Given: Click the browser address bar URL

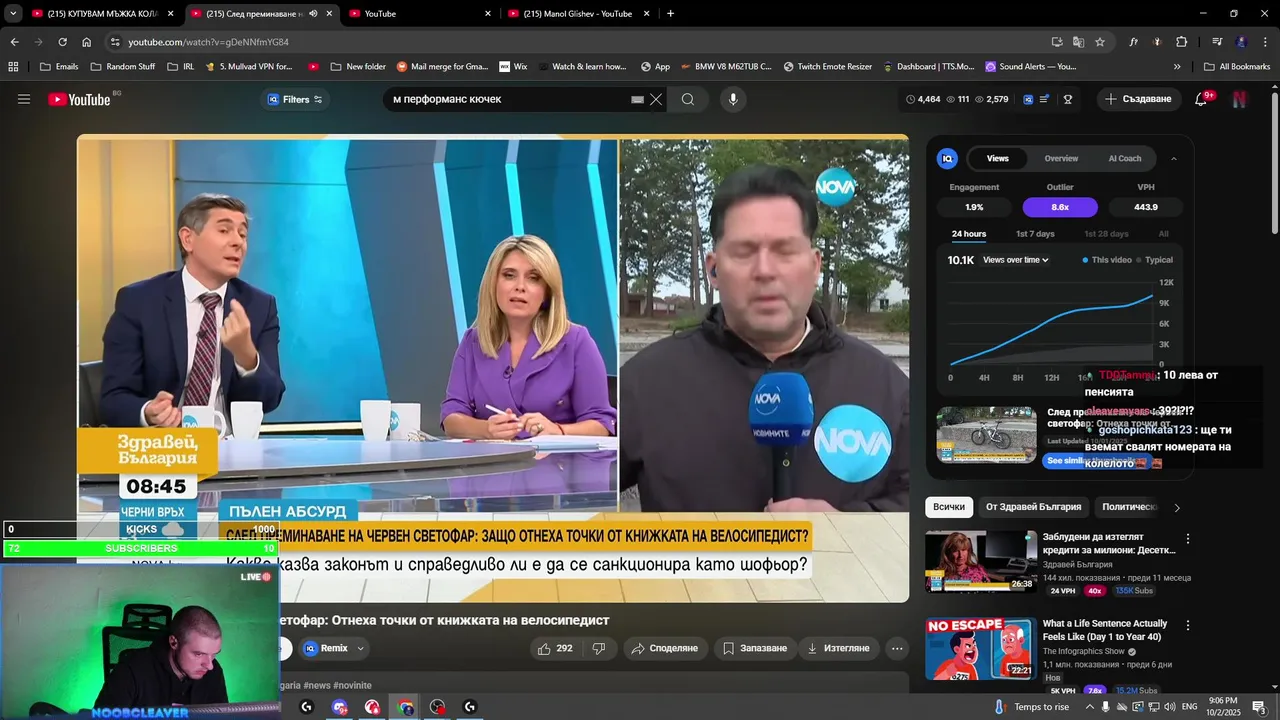Looking at the screenshot, I should (208, 42).
